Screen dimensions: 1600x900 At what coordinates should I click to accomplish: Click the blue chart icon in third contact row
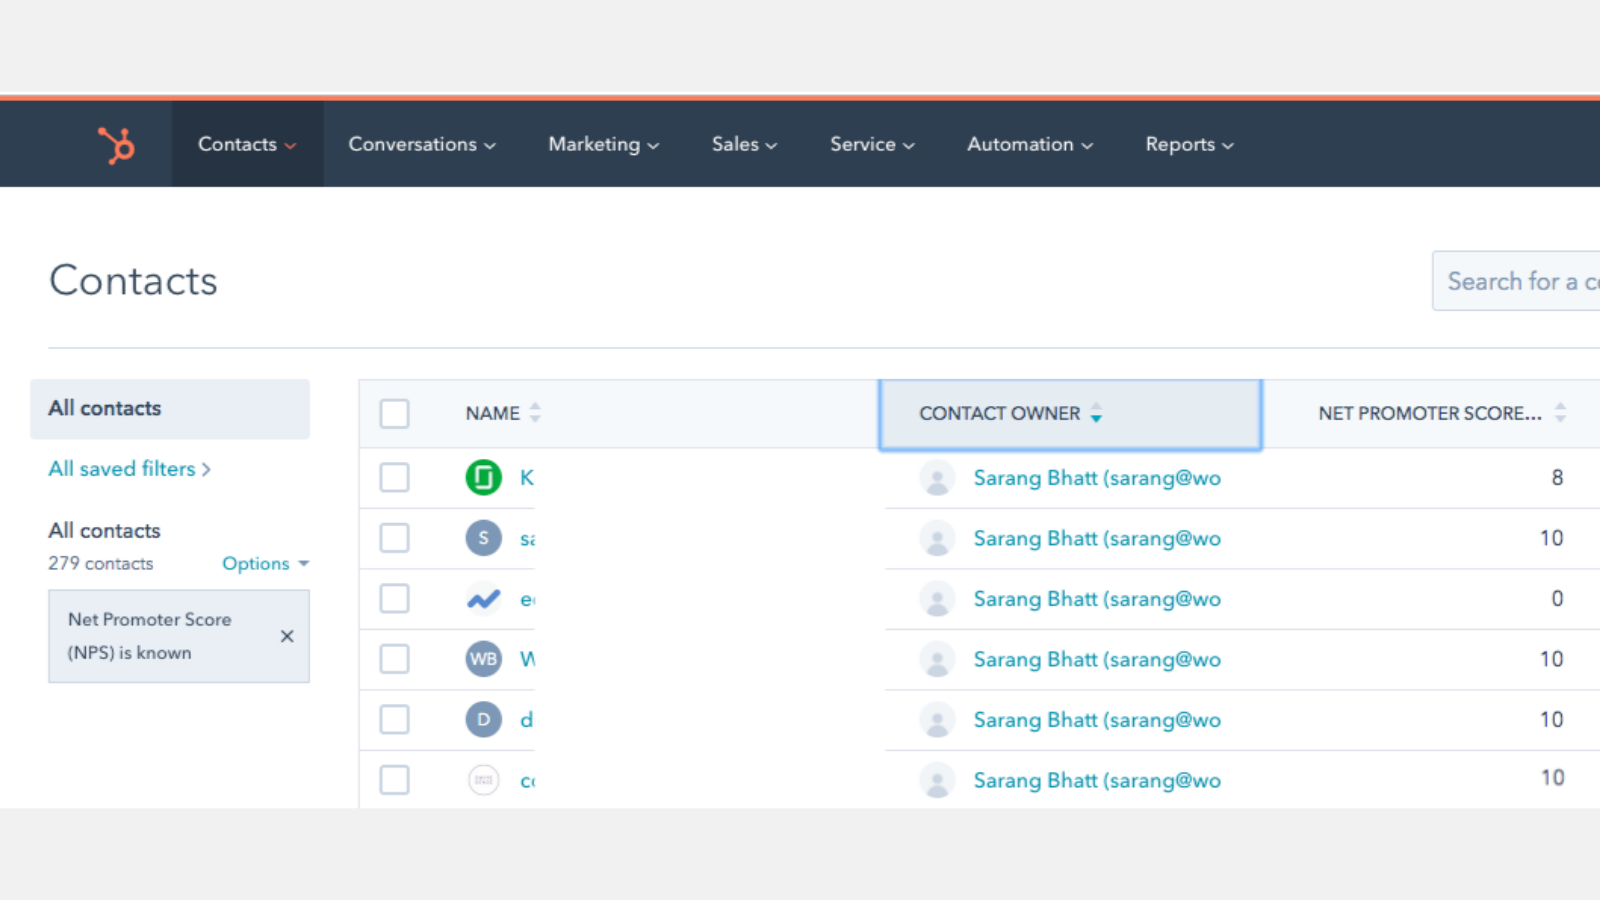click(484, 598)
